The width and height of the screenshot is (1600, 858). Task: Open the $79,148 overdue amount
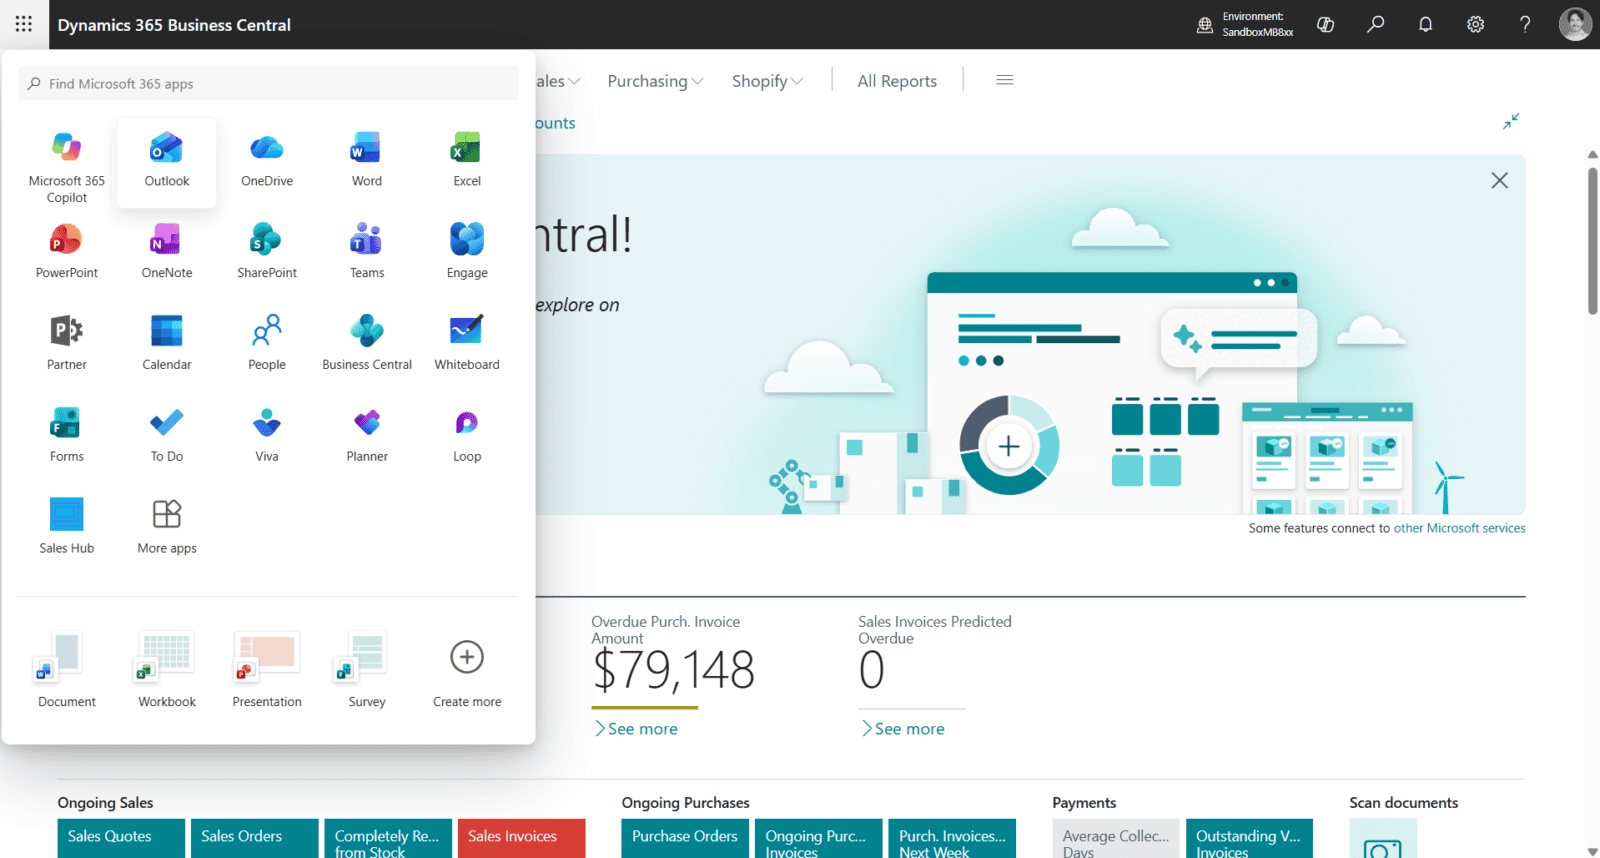click(x=673, y=670)
